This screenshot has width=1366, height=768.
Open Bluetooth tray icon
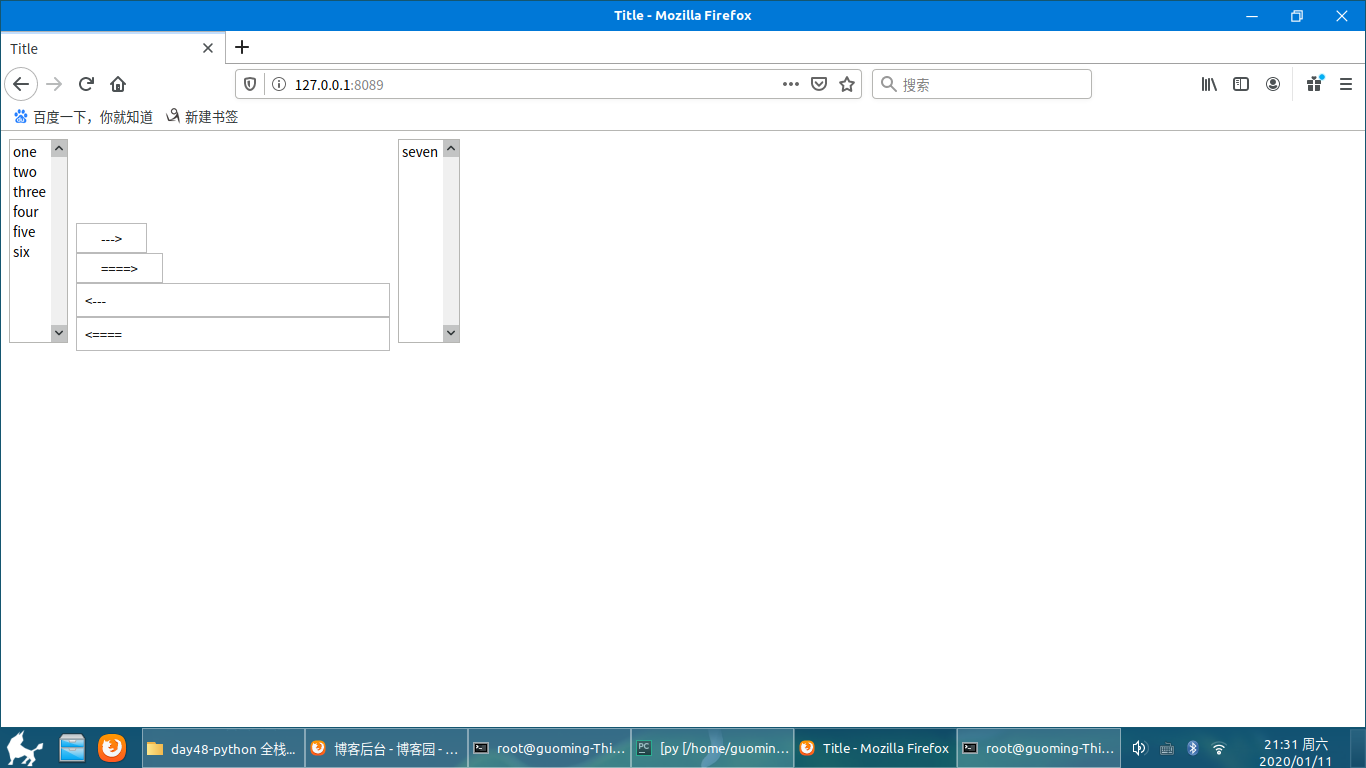click(1192, 748)
